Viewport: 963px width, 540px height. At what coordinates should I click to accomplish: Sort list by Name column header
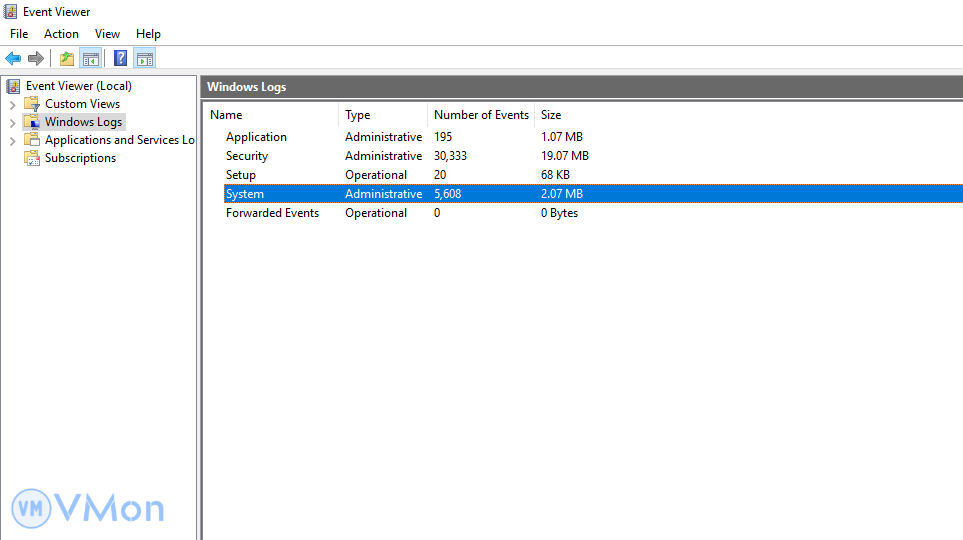coord(226,115)
